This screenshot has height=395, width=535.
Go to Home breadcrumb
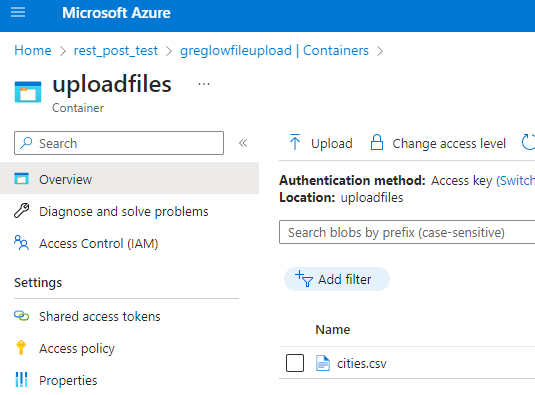(x=33, y=50)
